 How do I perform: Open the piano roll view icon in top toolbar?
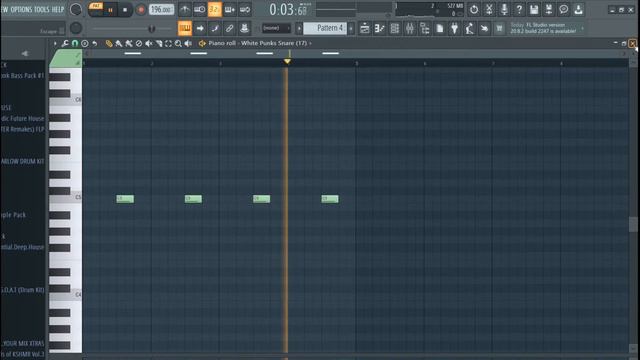[380, 28]
